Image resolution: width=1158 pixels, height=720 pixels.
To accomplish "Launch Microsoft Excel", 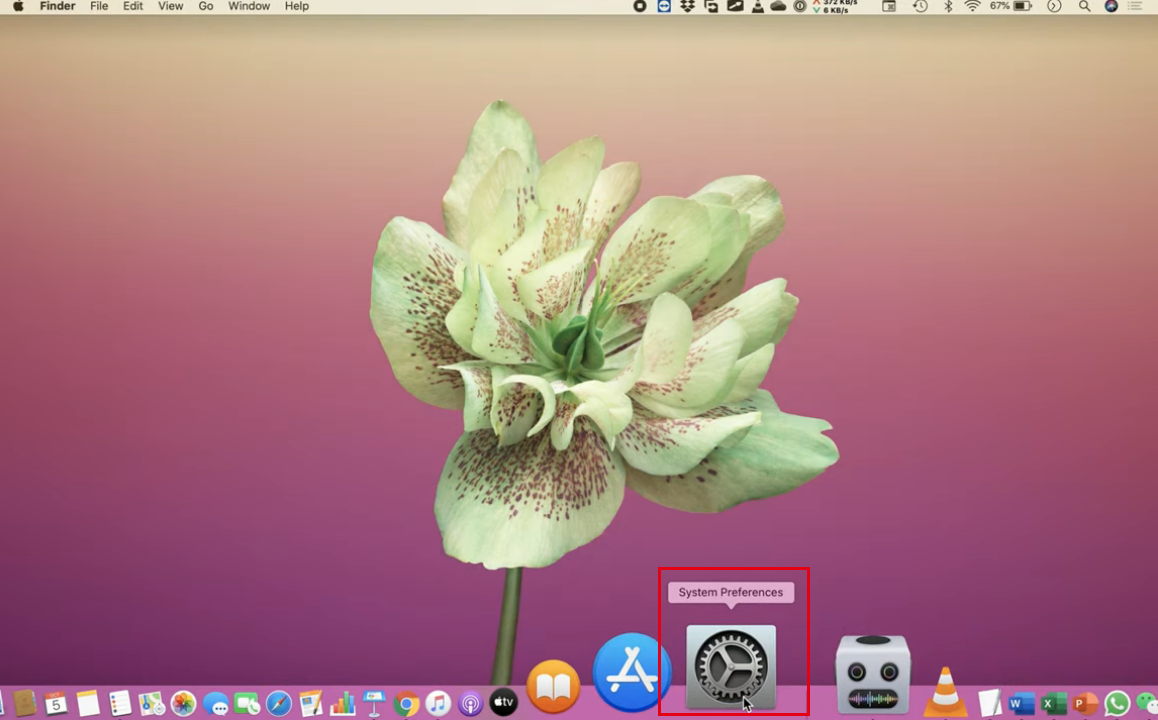I will [1053, 703].
